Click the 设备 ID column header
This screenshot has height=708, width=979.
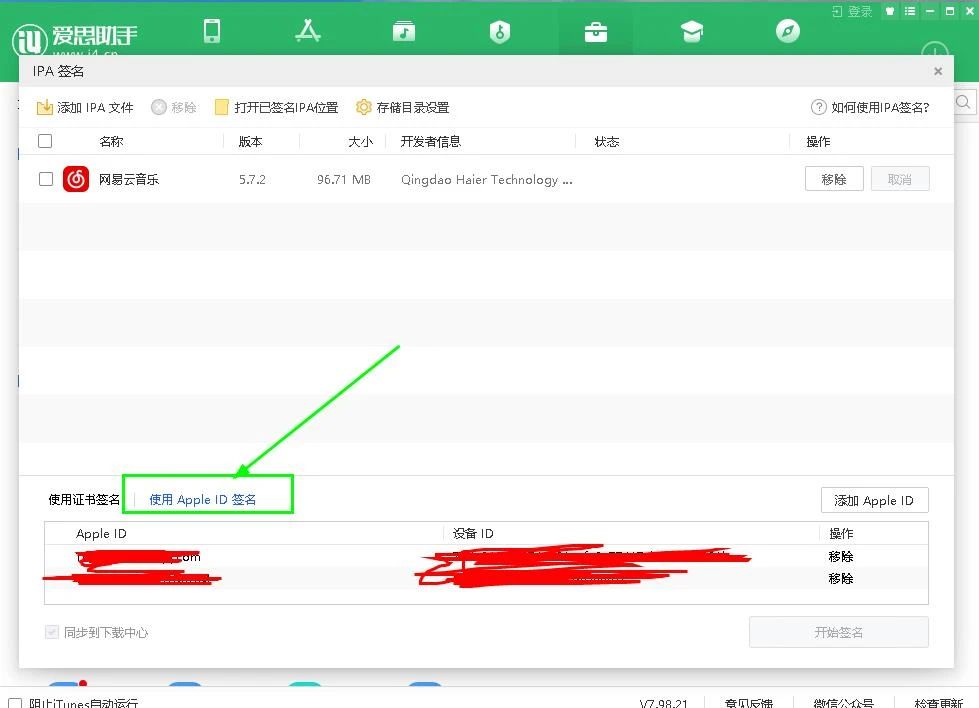[473, 534]
